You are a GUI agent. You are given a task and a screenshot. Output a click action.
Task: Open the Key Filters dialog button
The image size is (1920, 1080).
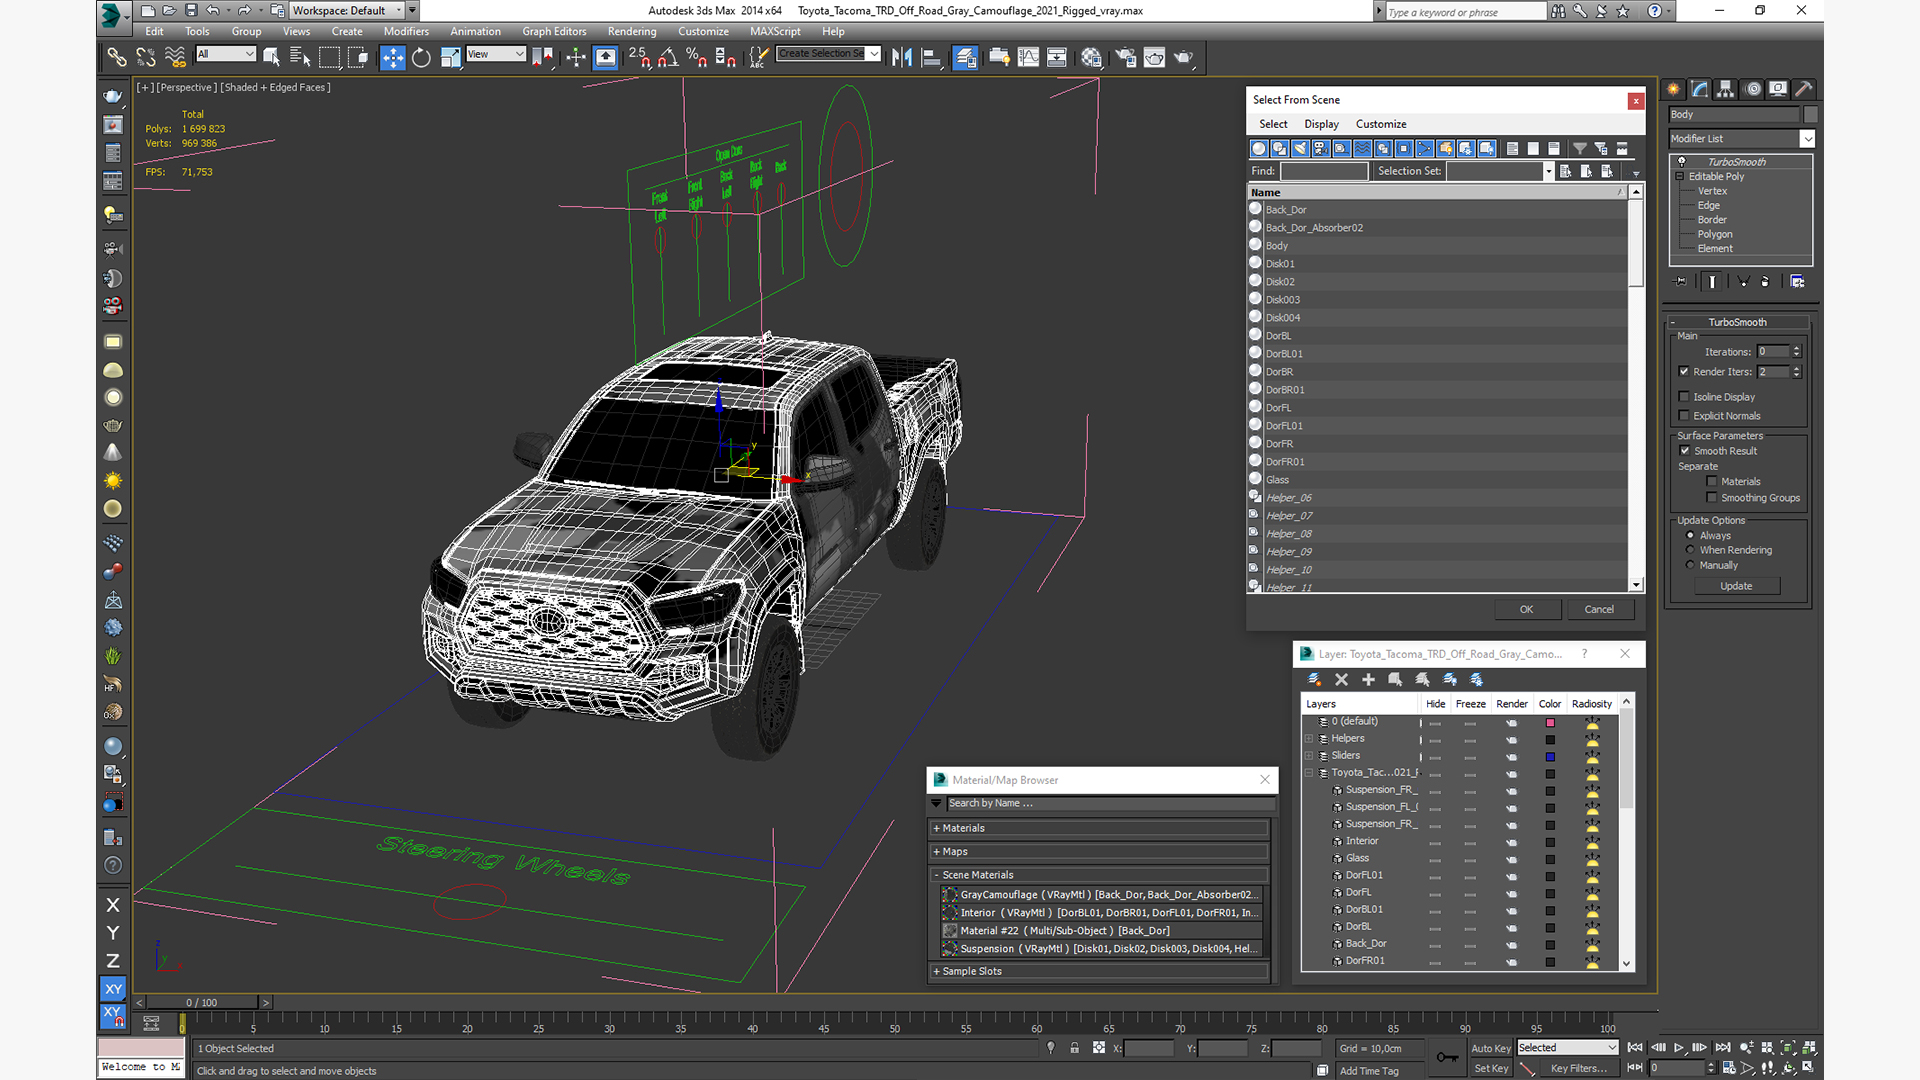tap(1578, 1068)
